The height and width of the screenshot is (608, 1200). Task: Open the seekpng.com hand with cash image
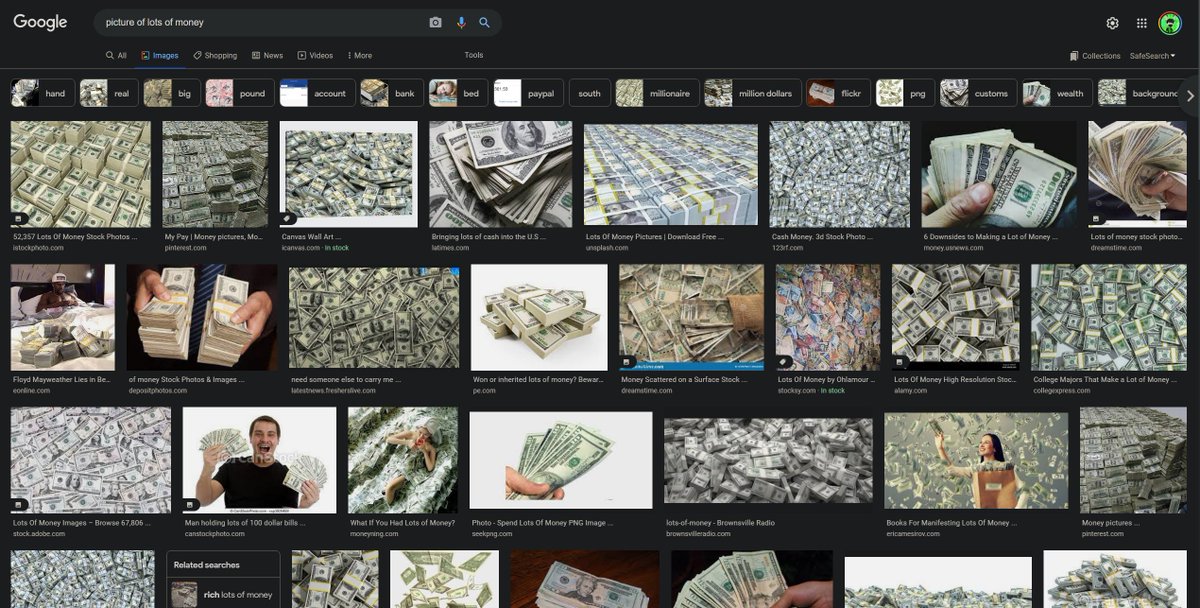pyautogui.click(x=561, y=460)
